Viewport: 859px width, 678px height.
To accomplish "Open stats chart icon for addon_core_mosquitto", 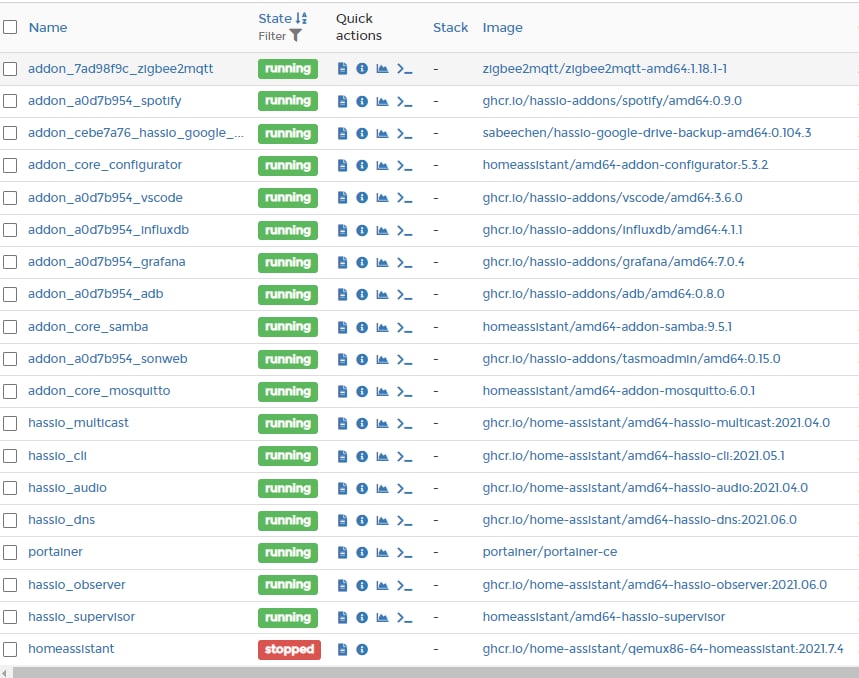I will point(382,391).
